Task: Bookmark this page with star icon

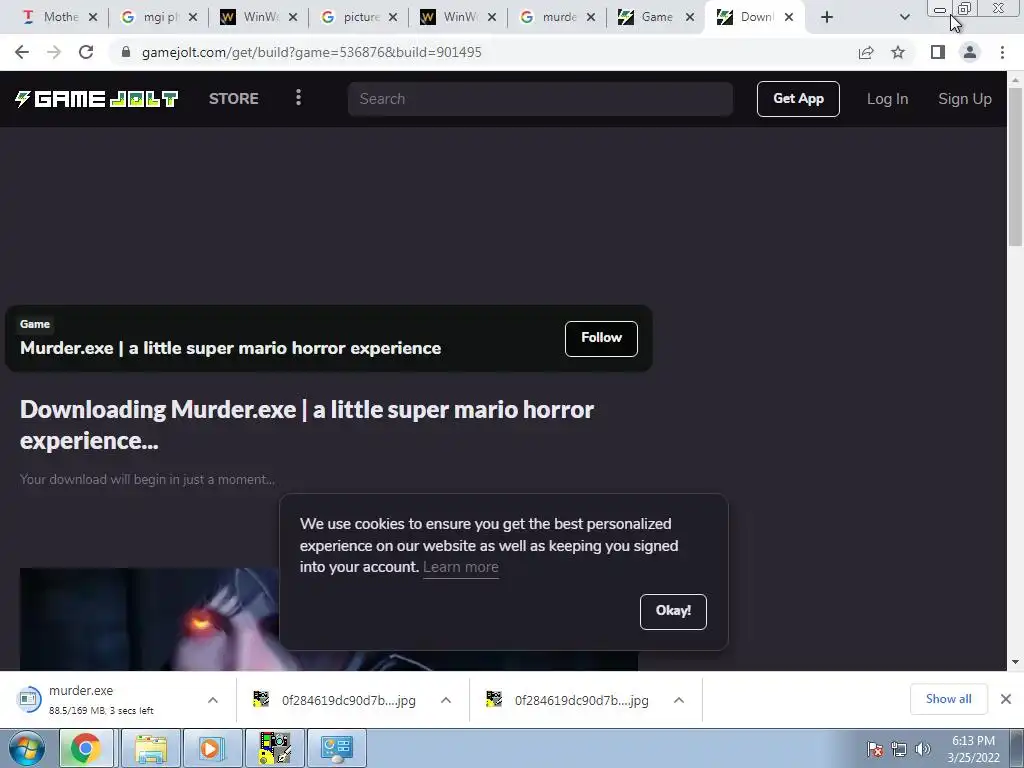Action: pos(898,52)
